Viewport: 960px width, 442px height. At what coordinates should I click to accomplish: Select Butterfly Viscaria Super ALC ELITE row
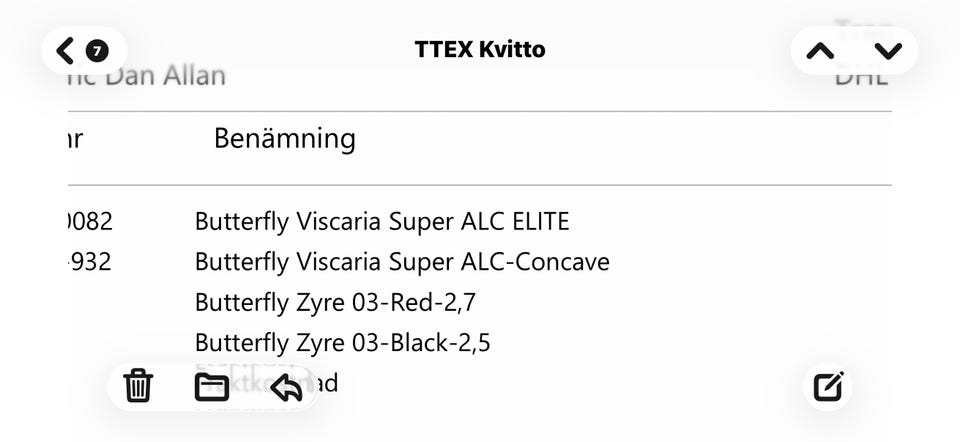coord(382,221)
